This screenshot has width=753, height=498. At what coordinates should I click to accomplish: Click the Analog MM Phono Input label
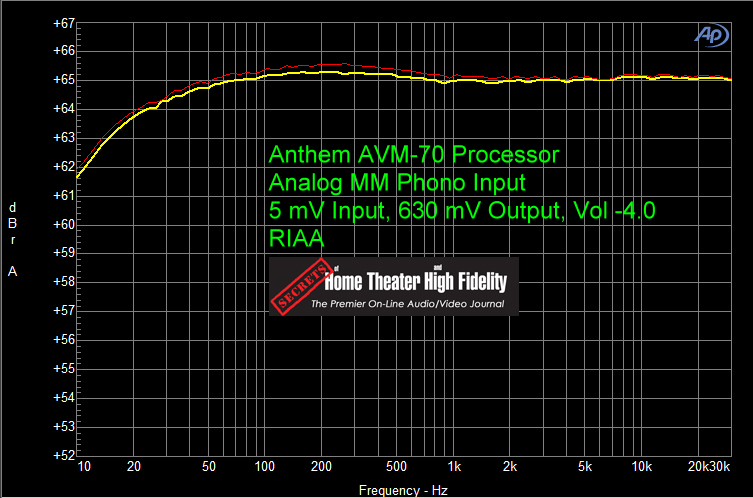(x=397, y=183)
